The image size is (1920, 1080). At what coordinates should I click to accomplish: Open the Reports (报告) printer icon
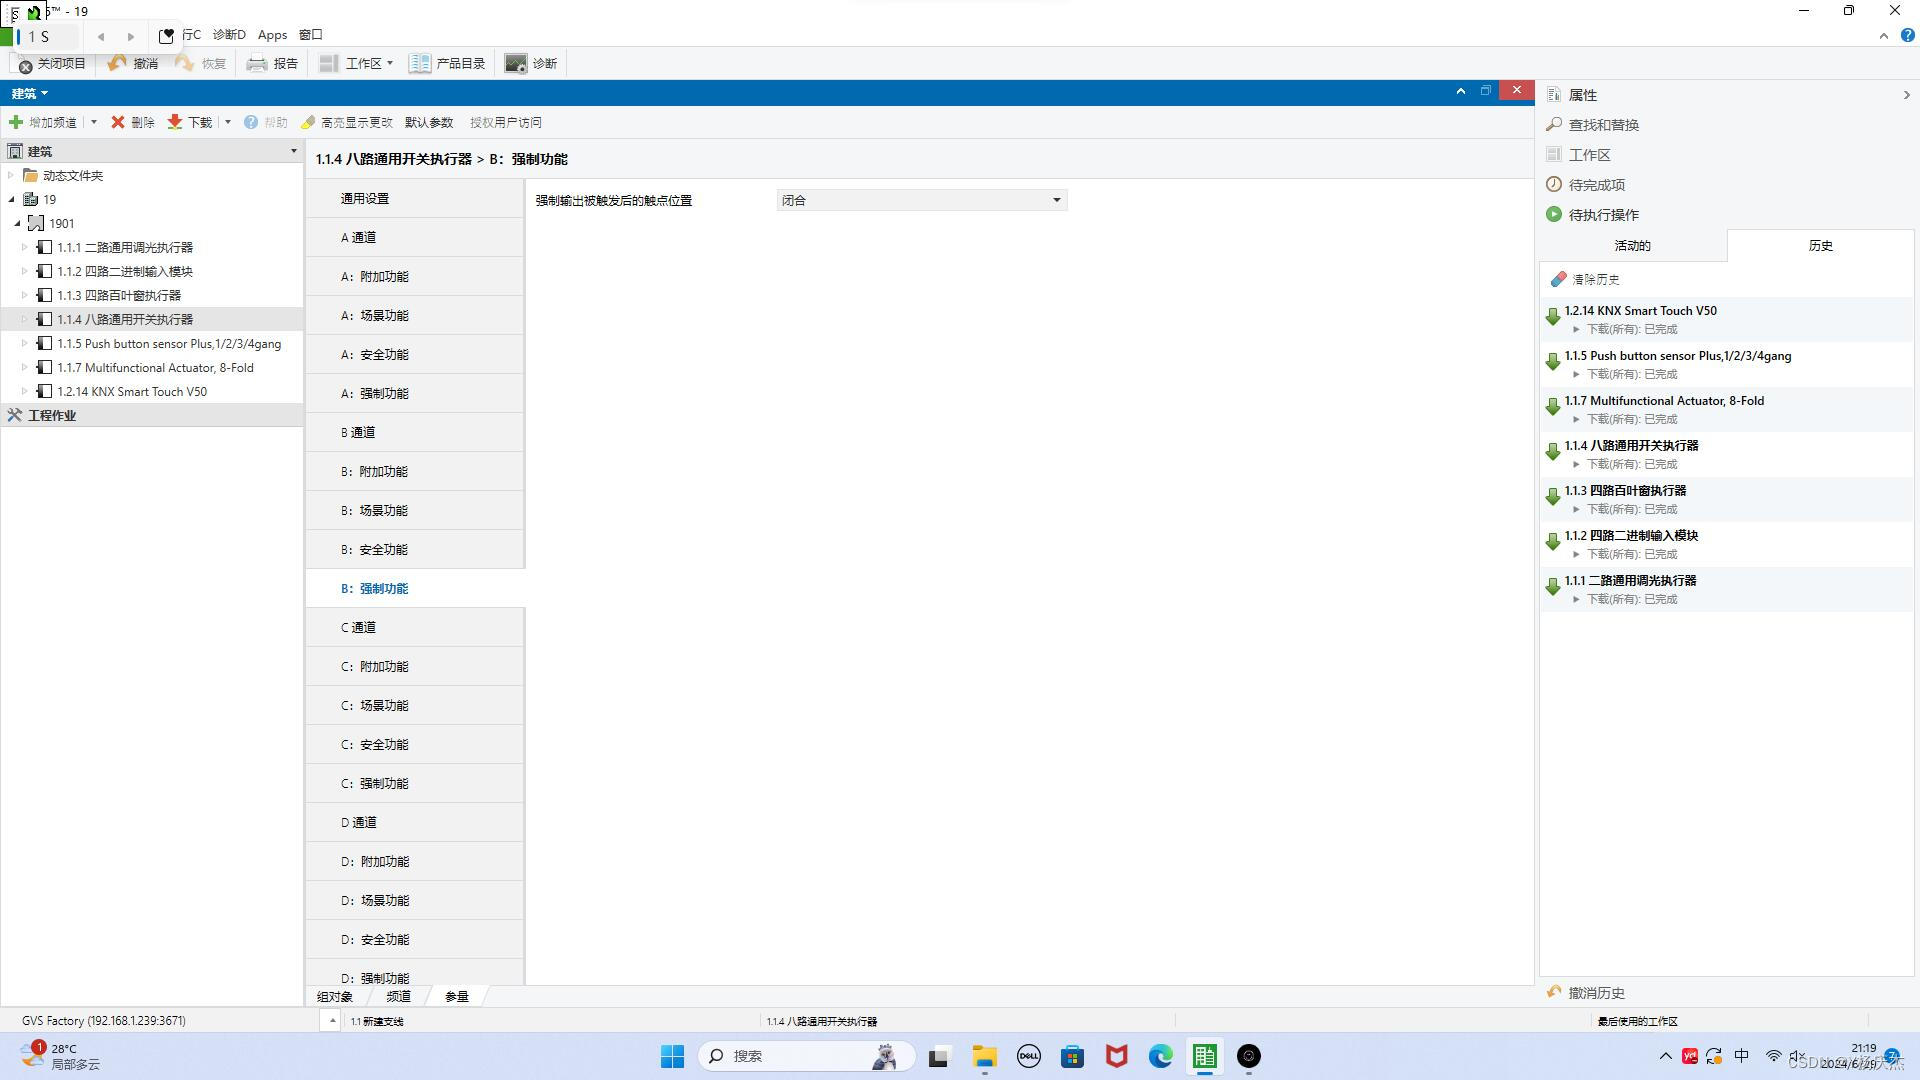click(x=257, y=64)
